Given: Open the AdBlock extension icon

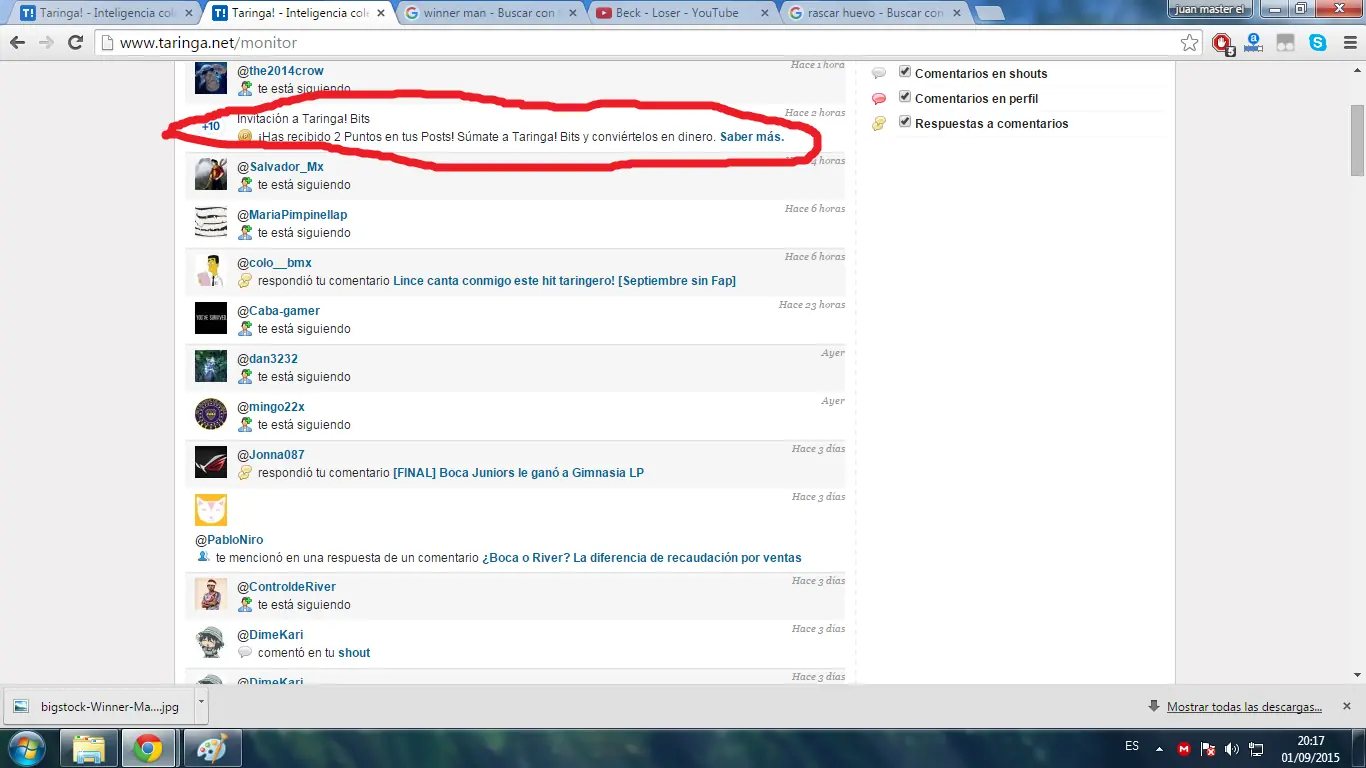Looking at the screenshot, I should coord(1222,43).
